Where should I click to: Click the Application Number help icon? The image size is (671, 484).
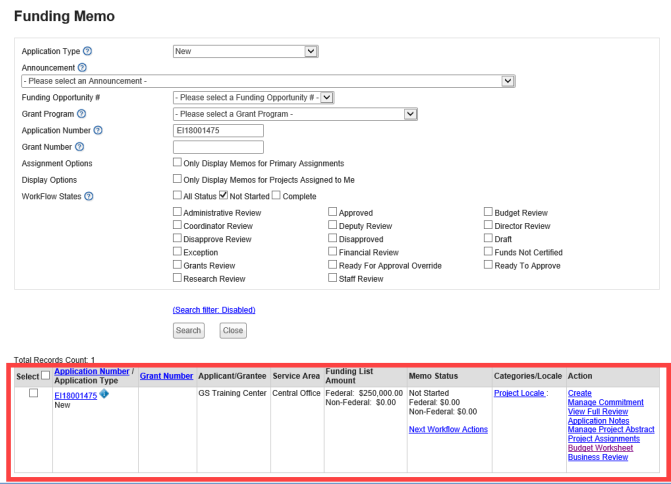pos(98,131)
